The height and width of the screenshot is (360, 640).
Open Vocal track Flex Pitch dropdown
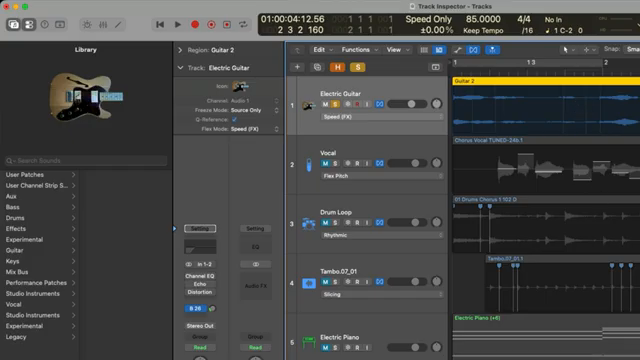tap(382, 176)
